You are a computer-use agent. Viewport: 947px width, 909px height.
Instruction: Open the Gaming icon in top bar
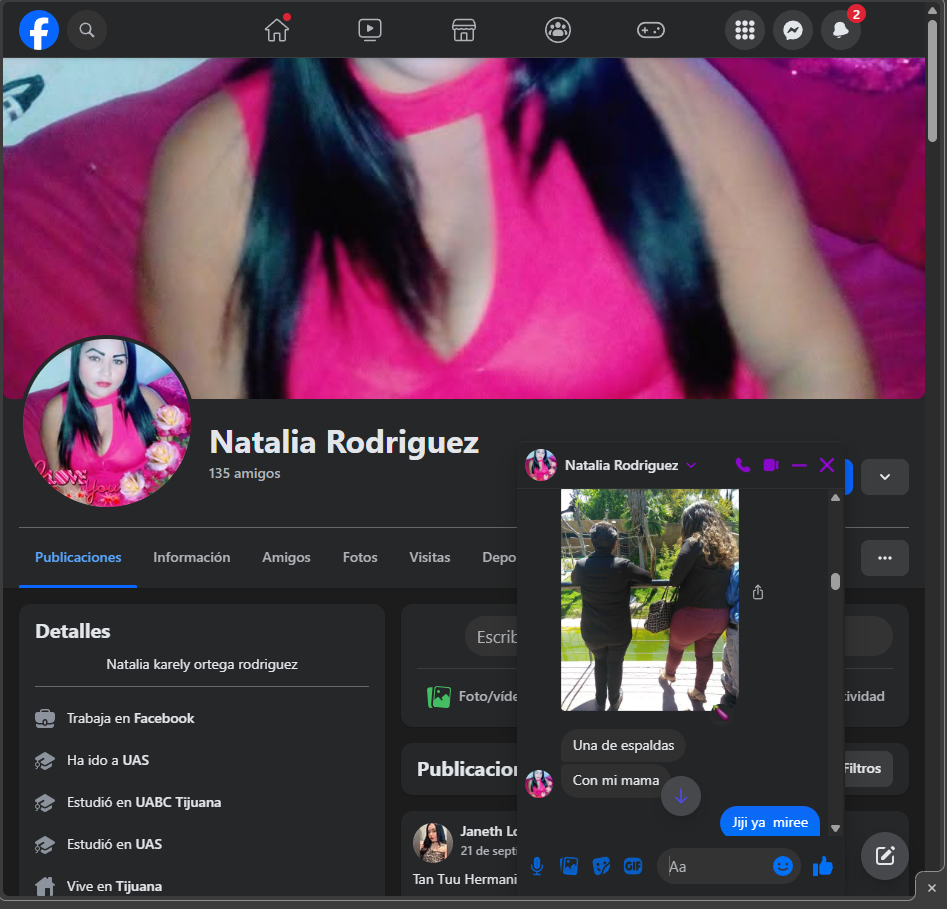651,30
